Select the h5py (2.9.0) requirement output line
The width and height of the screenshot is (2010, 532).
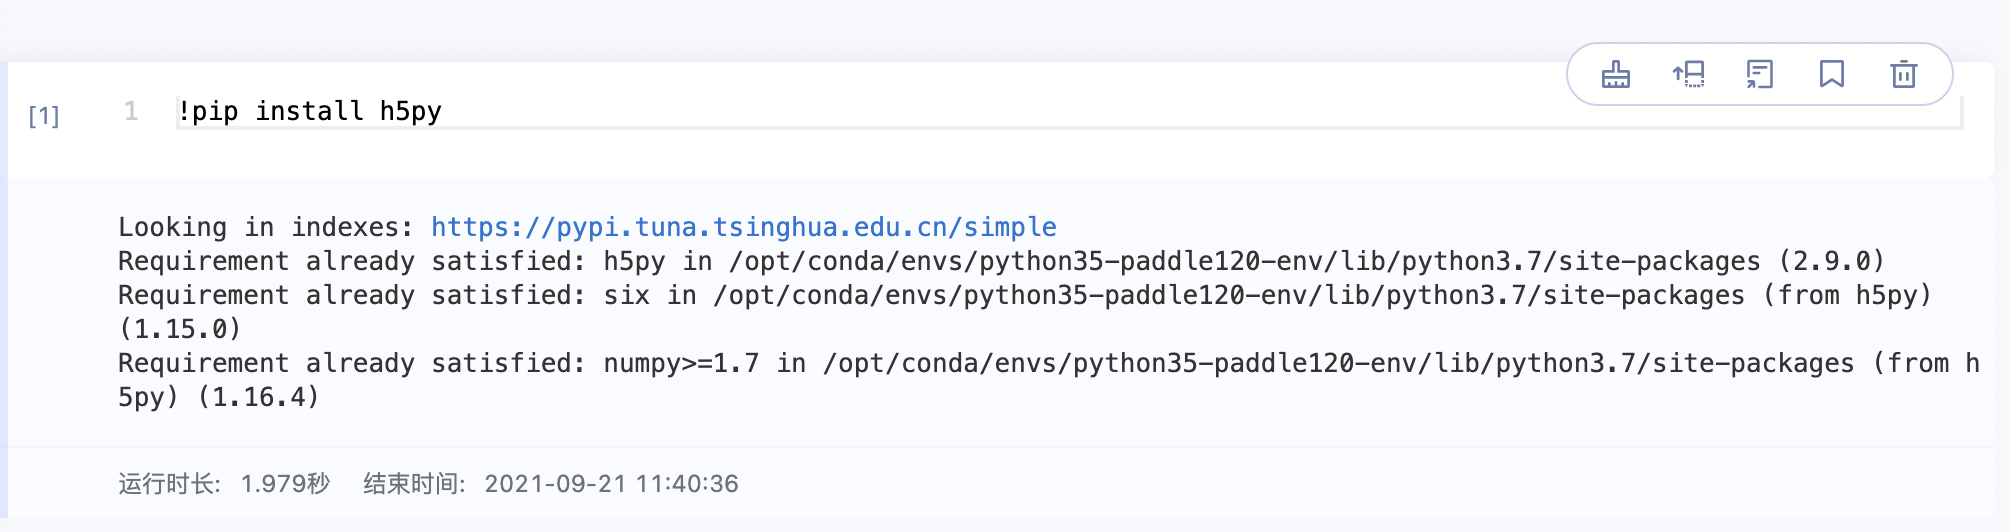tap(1001, 261)
